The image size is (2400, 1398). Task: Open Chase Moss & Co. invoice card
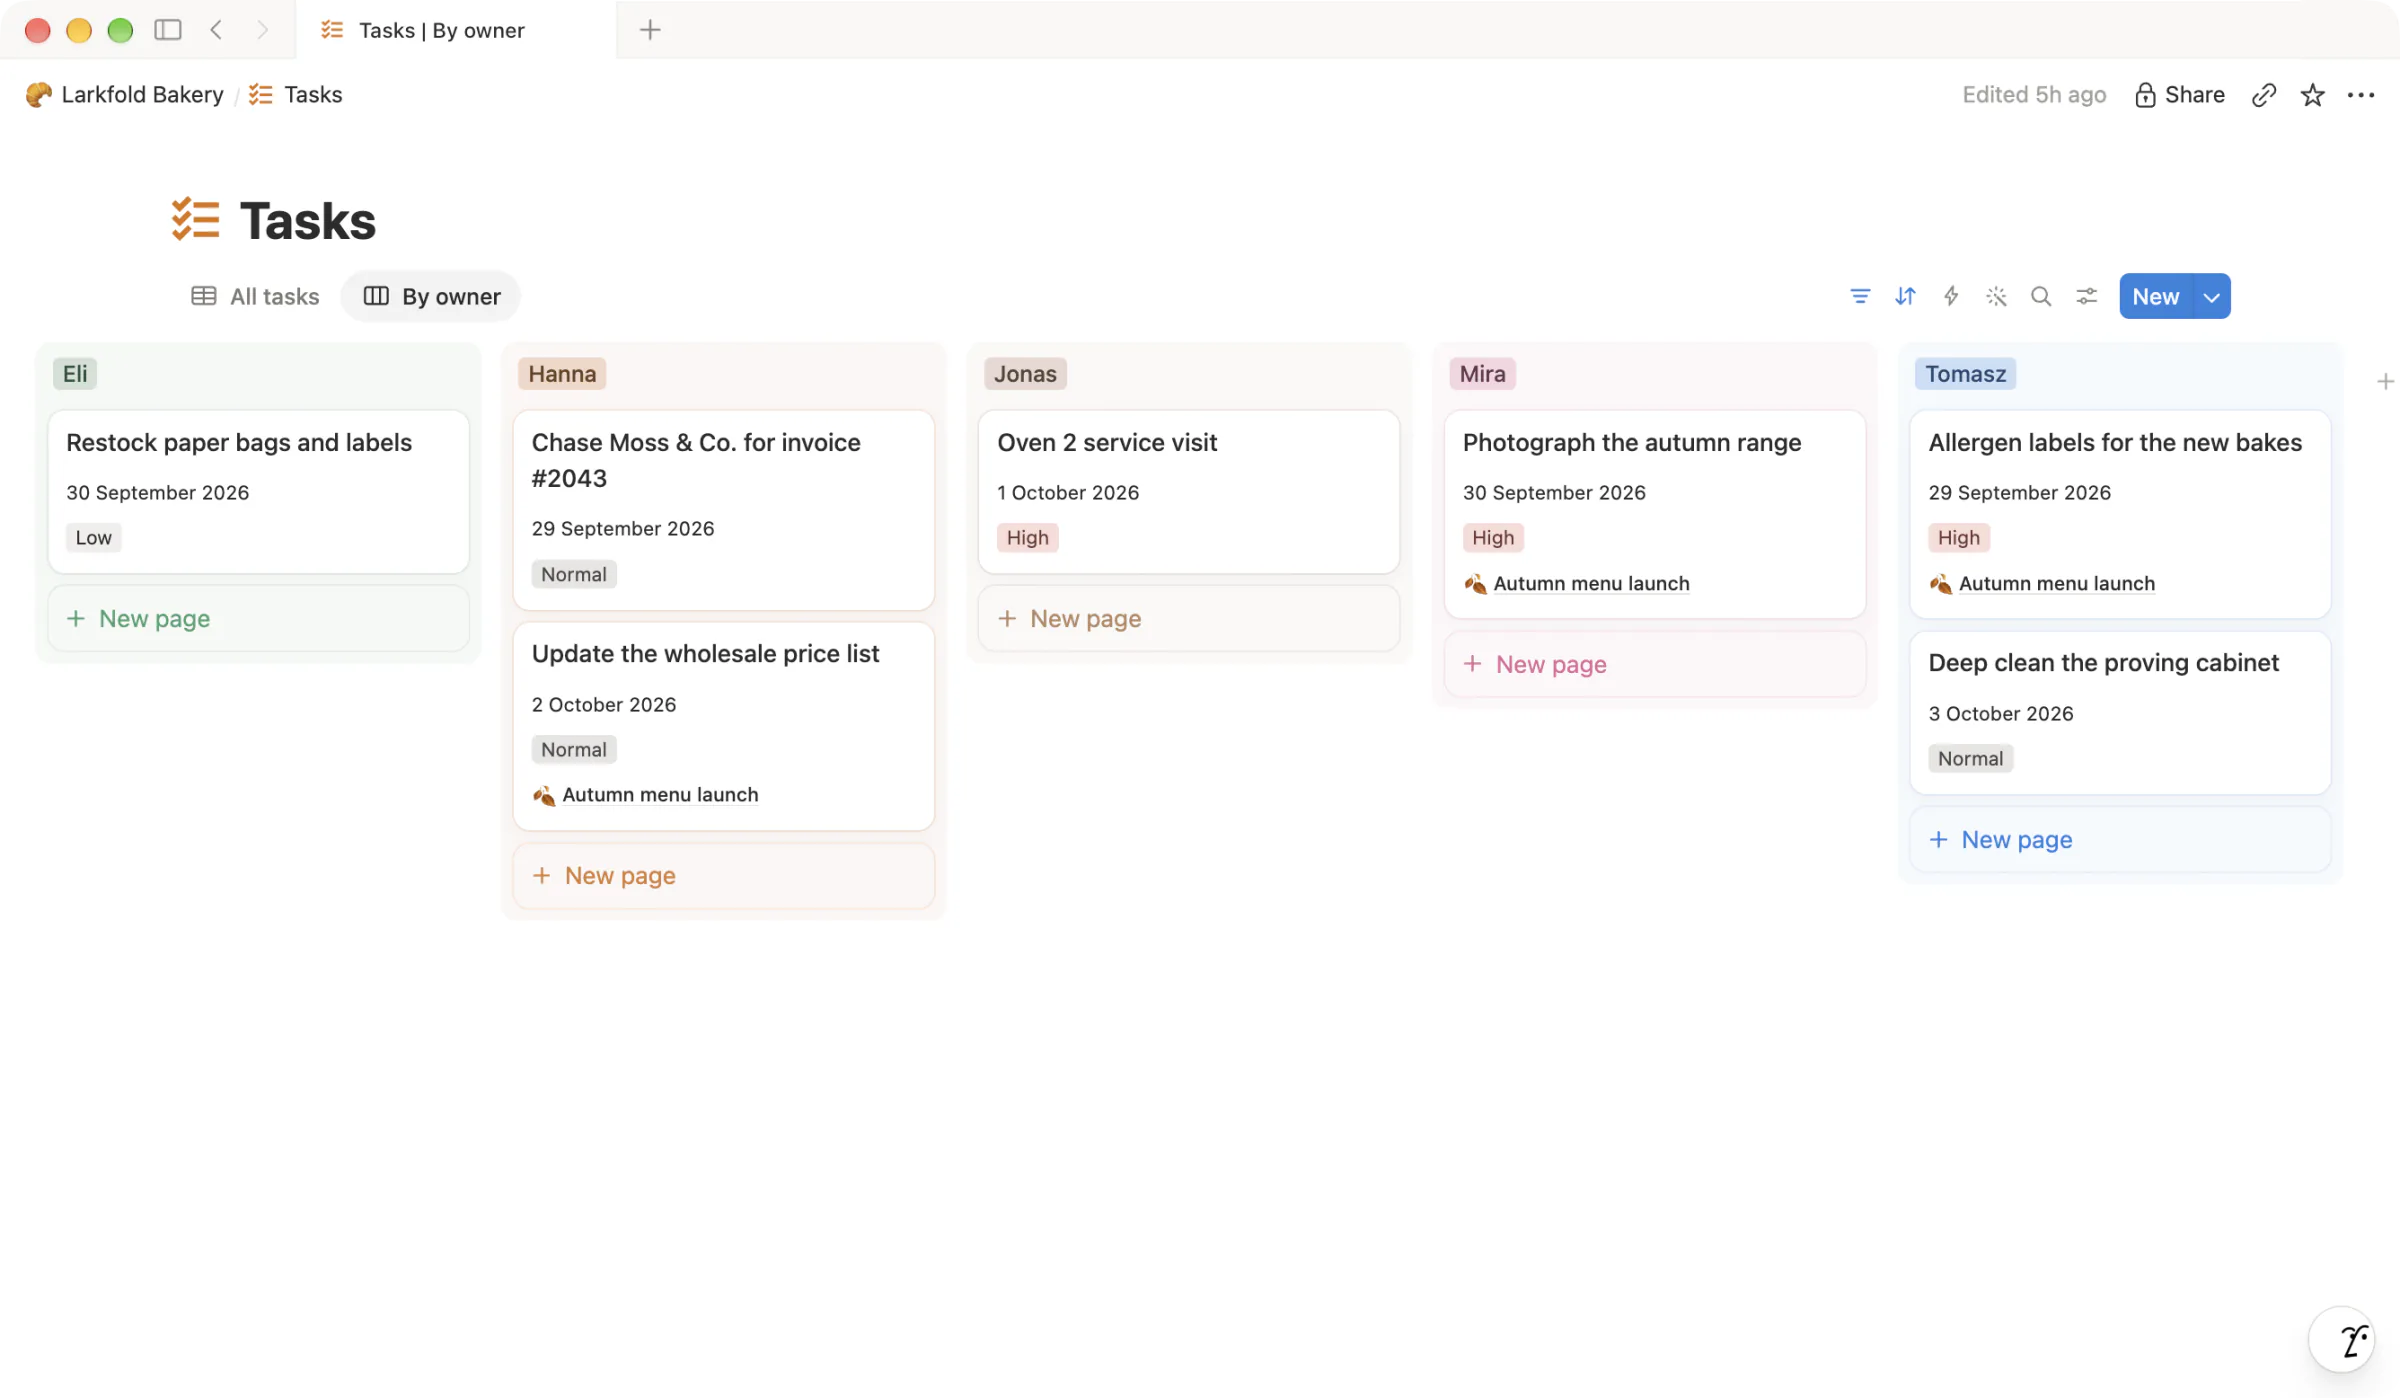click(724, 509)
